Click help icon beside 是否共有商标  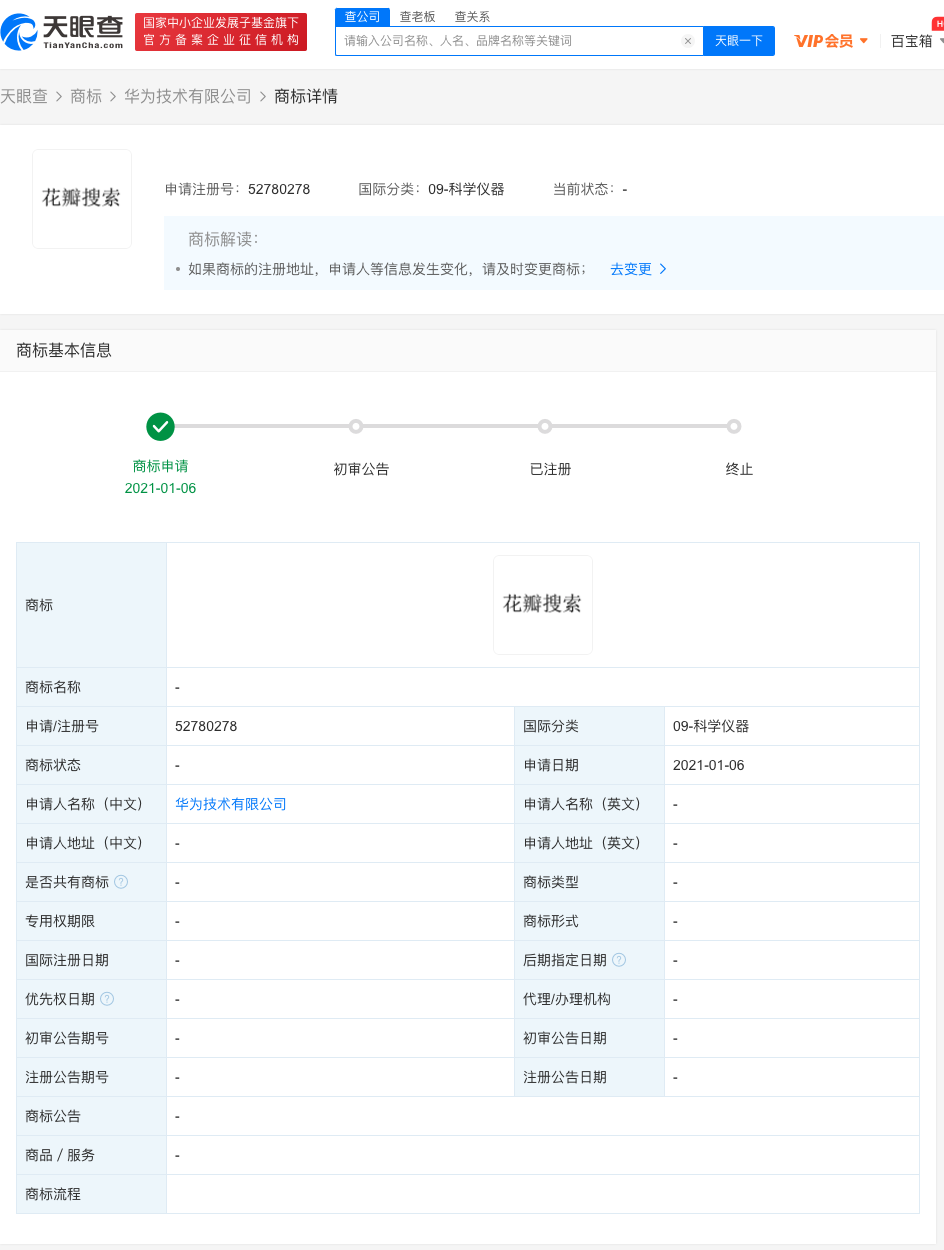point(121,882)
